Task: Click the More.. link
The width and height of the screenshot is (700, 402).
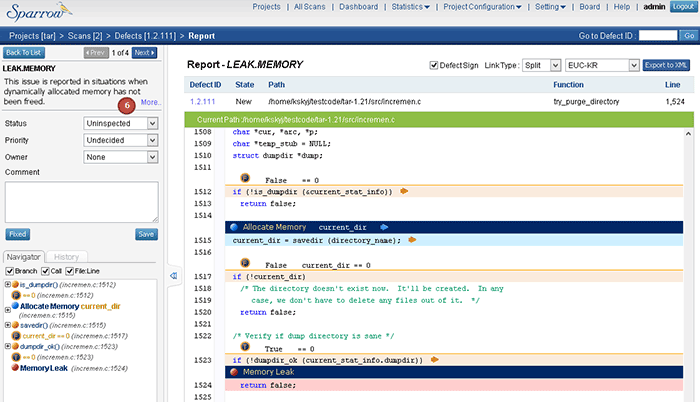Action: 150,102
